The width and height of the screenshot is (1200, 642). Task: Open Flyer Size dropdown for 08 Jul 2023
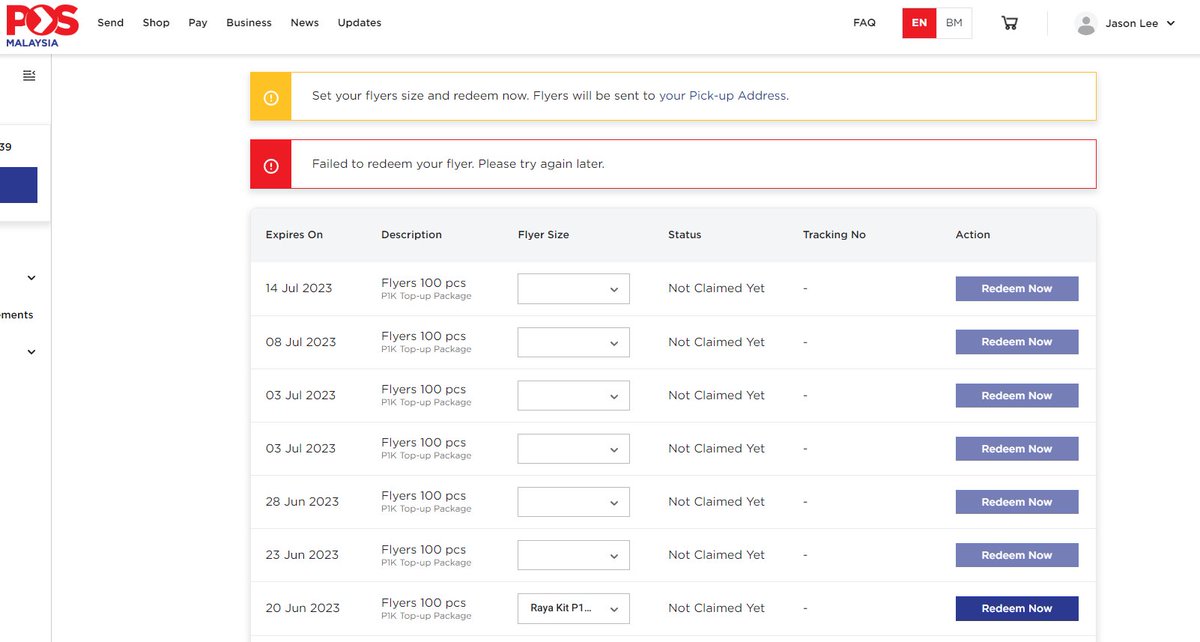[573, 342]
